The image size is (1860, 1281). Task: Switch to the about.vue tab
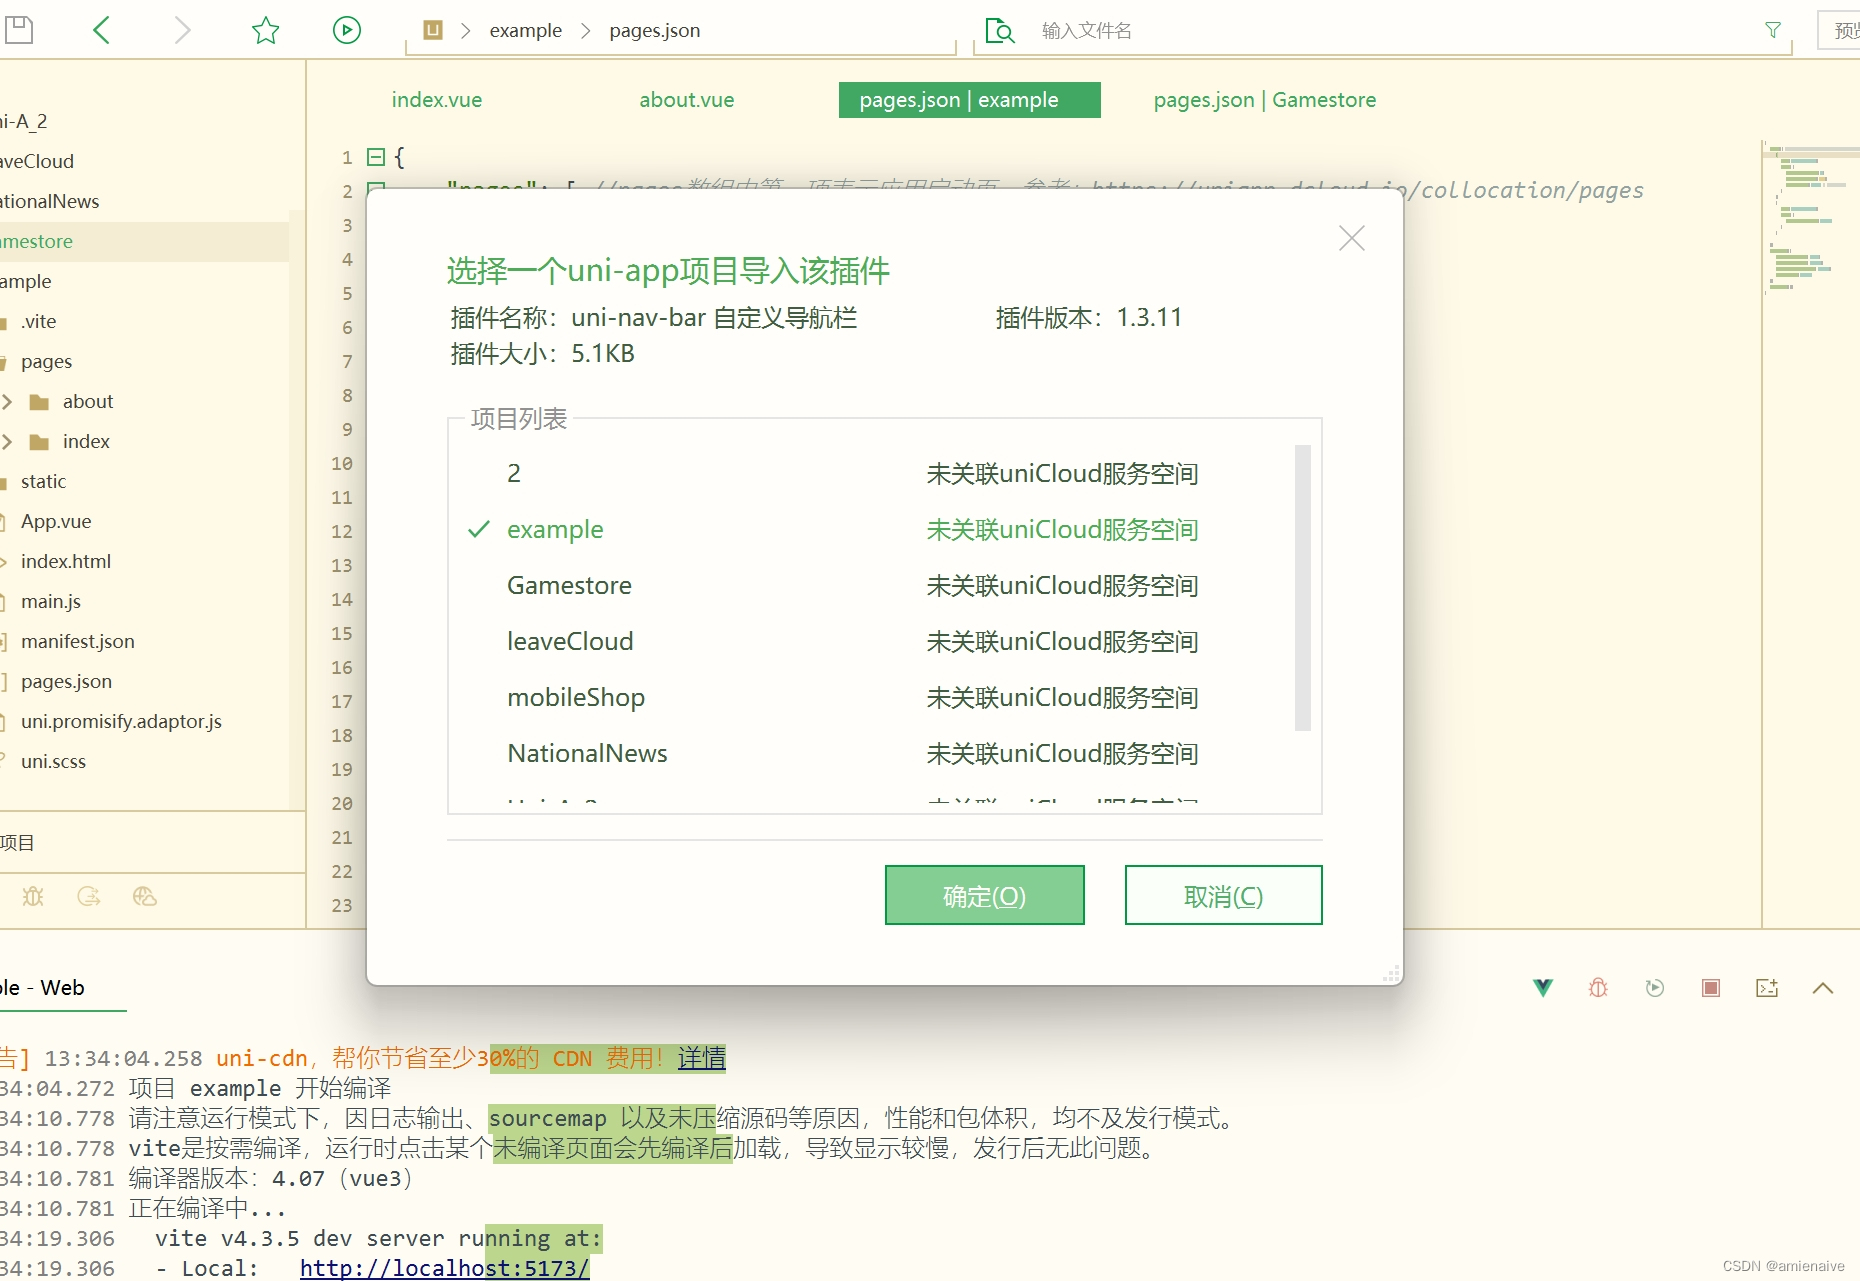tap(687, 100)
